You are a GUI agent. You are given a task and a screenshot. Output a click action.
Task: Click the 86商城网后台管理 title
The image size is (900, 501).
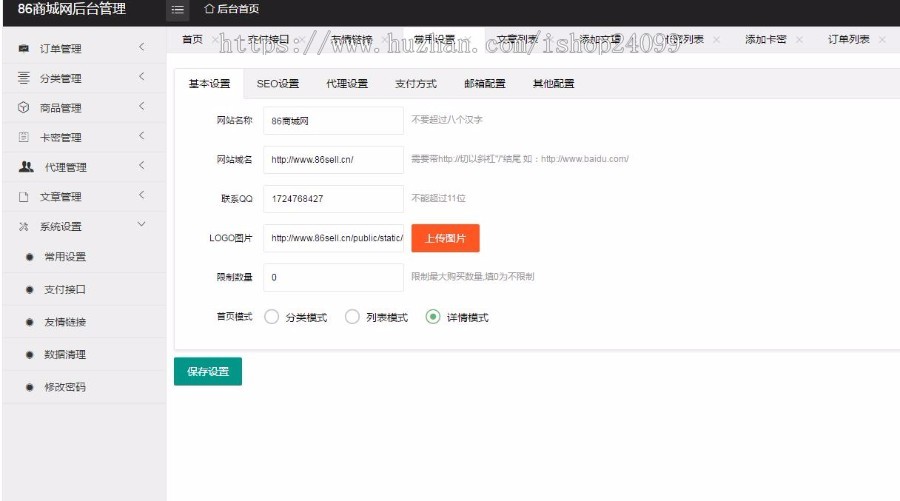point(72,9)
